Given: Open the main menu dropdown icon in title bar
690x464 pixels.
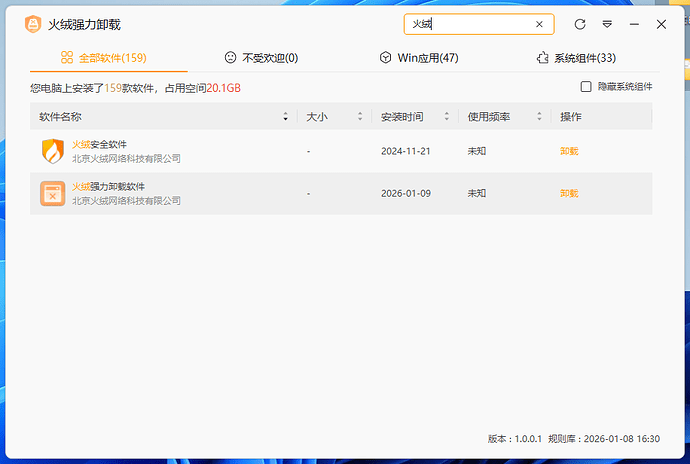Looking at the screenshot, I should 607,24.
